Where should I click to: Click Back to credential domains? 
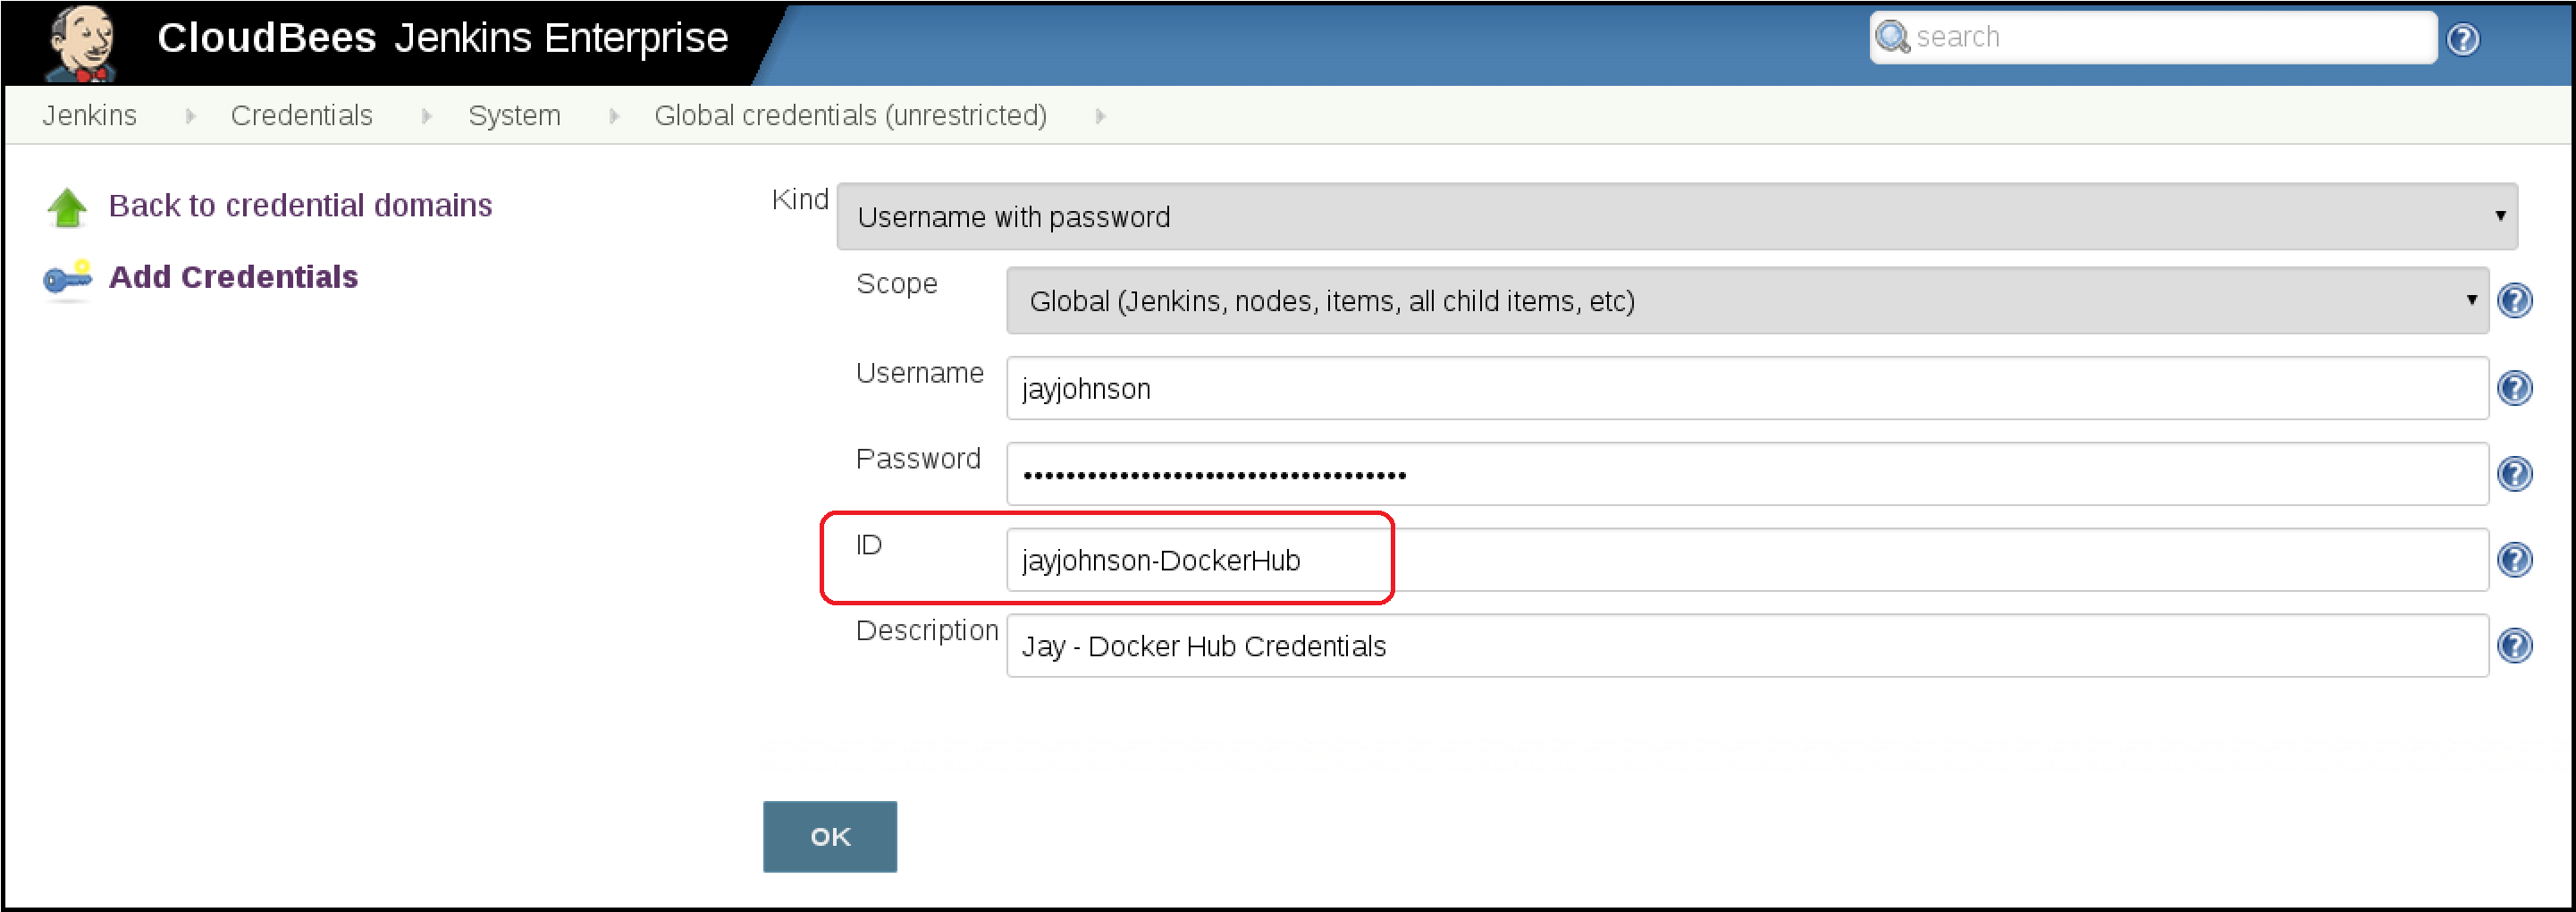click(299, 205)
